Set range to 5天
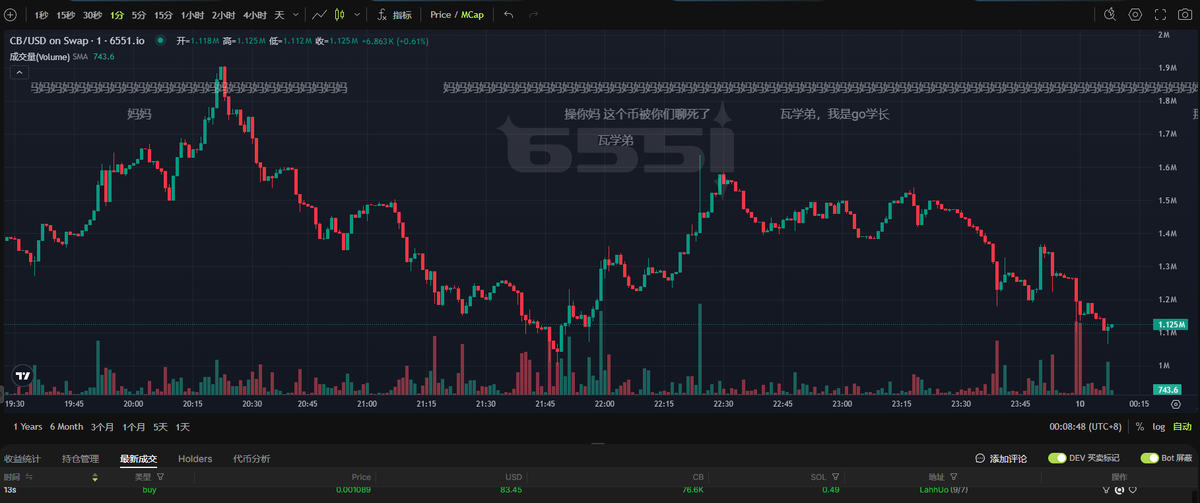 [x=161, y=427]
